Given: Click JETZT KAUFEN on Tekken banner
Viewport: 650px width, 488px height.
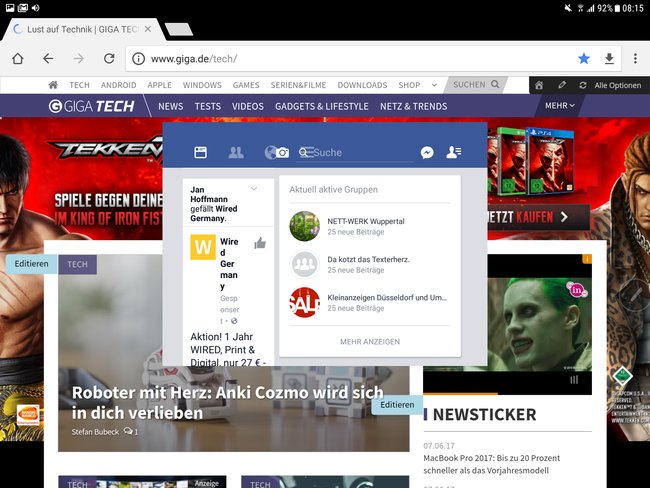Looking at the screenshot, I should click(538, 217).
